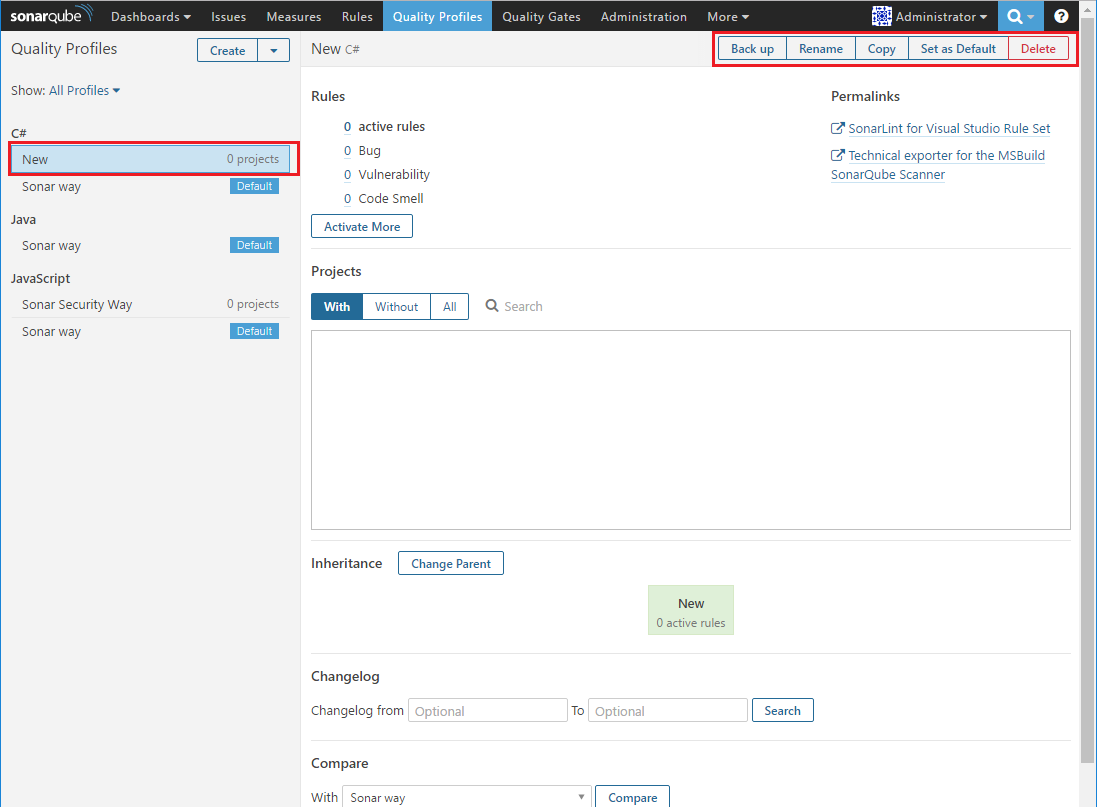Image resolution: width=1097 pixels, height=807 pixels.
Task: Click the Back up button
Action: tap(752, 48)
